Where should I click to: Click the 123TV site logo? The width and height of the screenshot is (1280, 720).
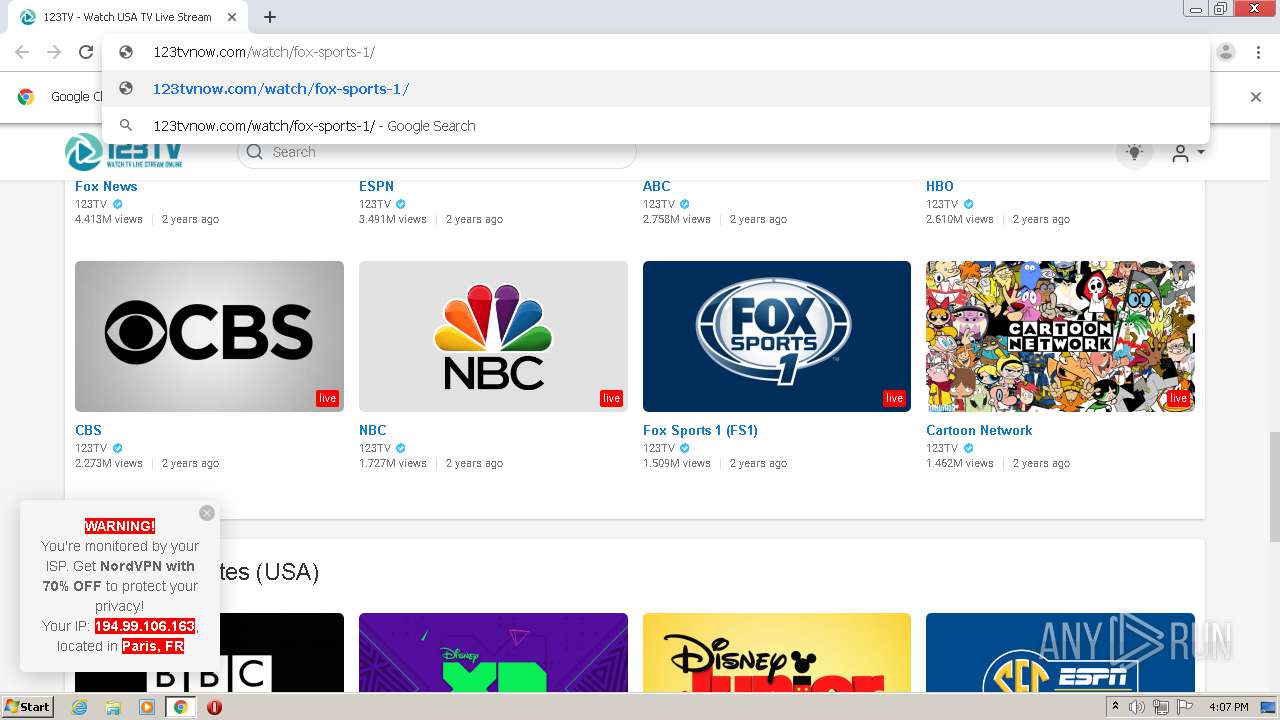(124, 151)
